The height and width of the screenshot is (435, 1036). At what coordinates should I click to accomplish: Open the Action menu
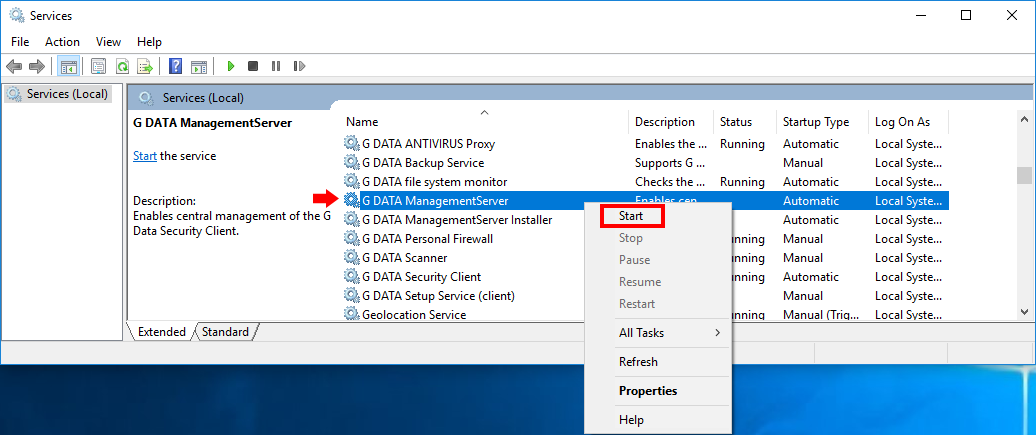[x=62, y=42]
